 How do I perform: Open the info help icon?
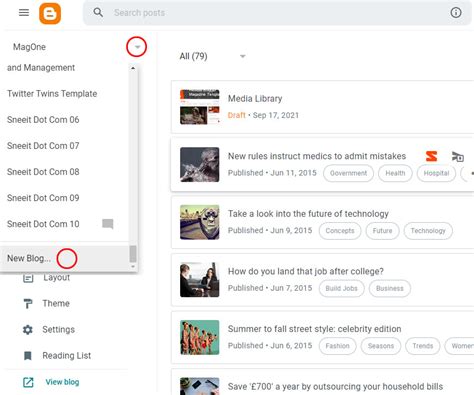(x=456, y=13)
